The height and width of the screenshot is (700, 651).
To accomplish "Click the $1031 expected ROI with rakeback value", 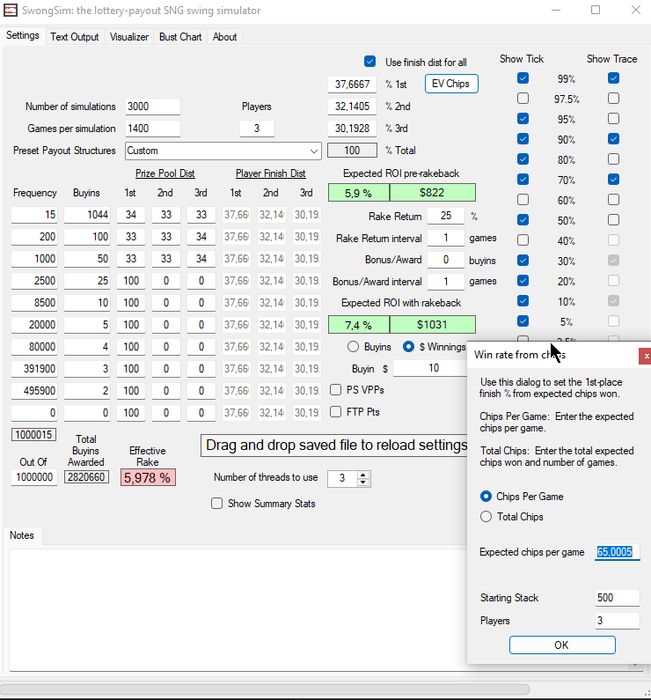I will 432,325.
